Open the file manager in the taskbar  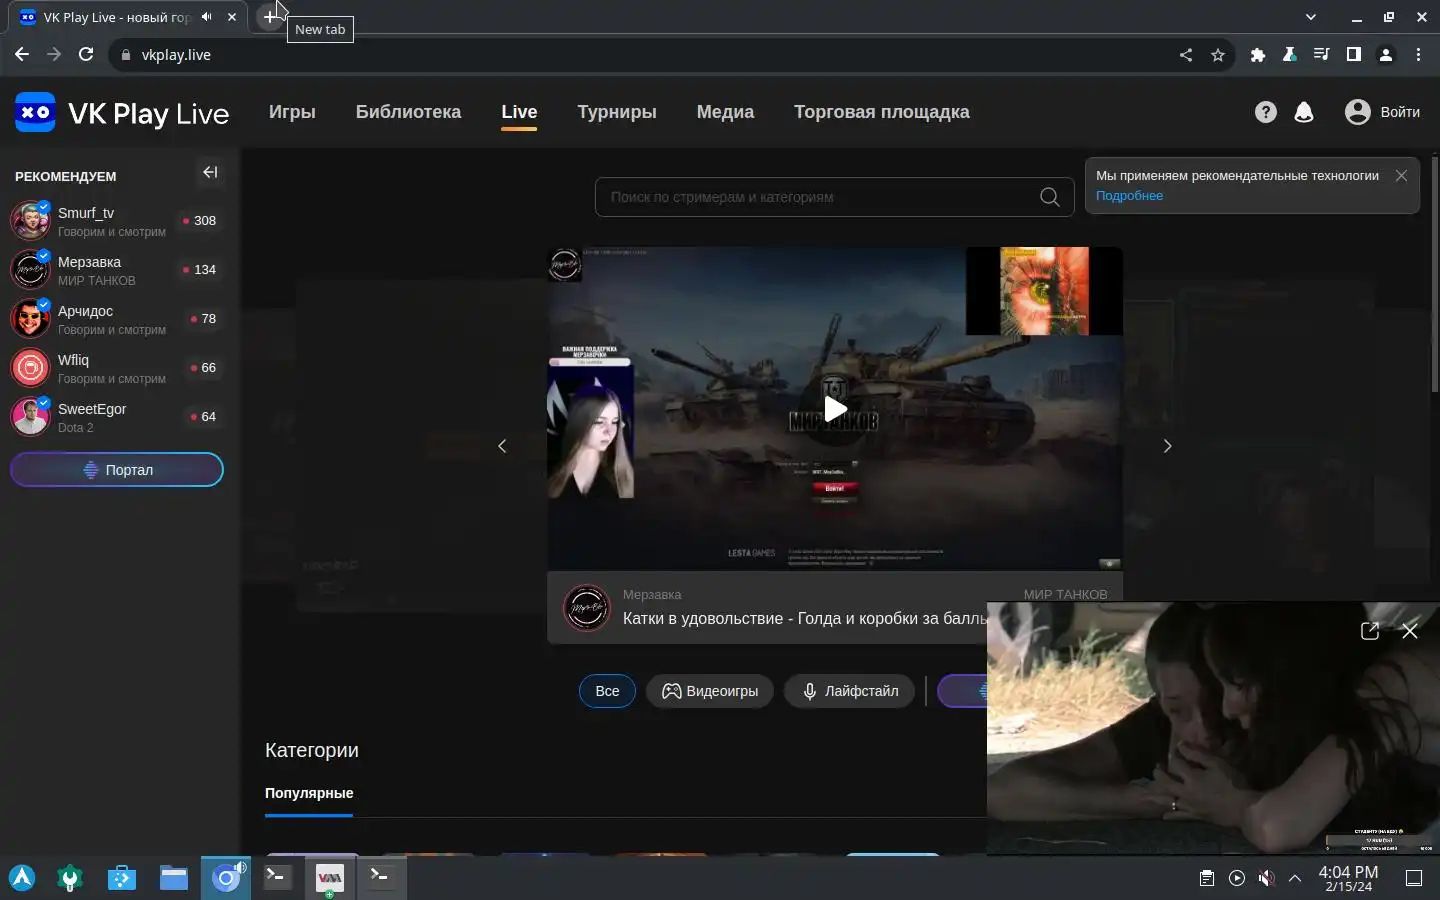(174, 878)
